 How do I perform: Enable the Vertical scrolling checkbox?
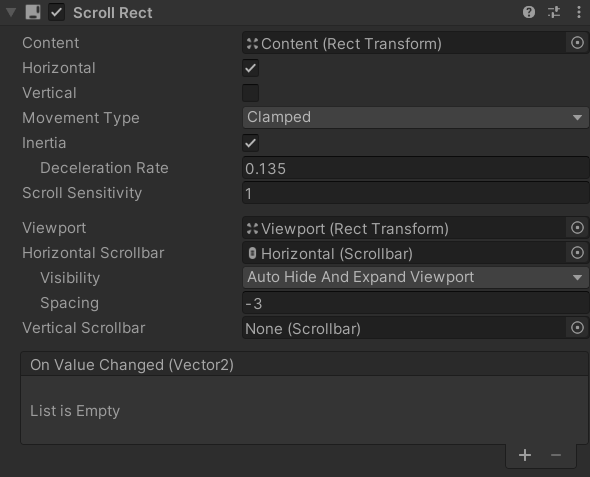pos(251,93)
